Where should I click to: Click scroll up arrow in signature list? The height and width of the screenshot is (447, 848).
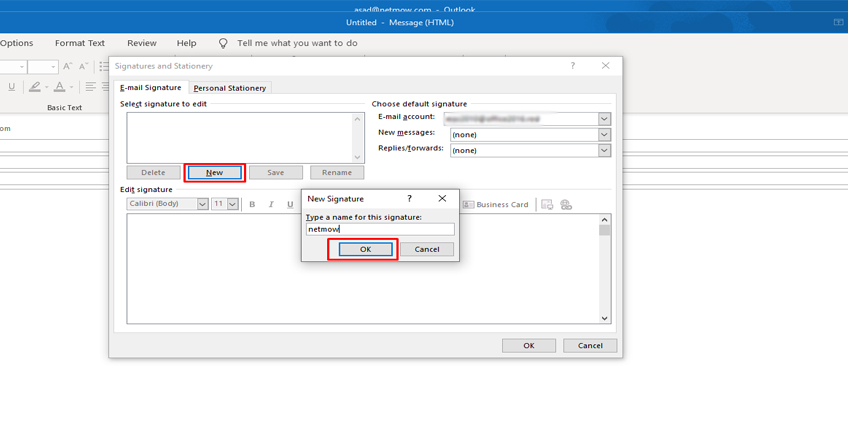click(357, 119)
